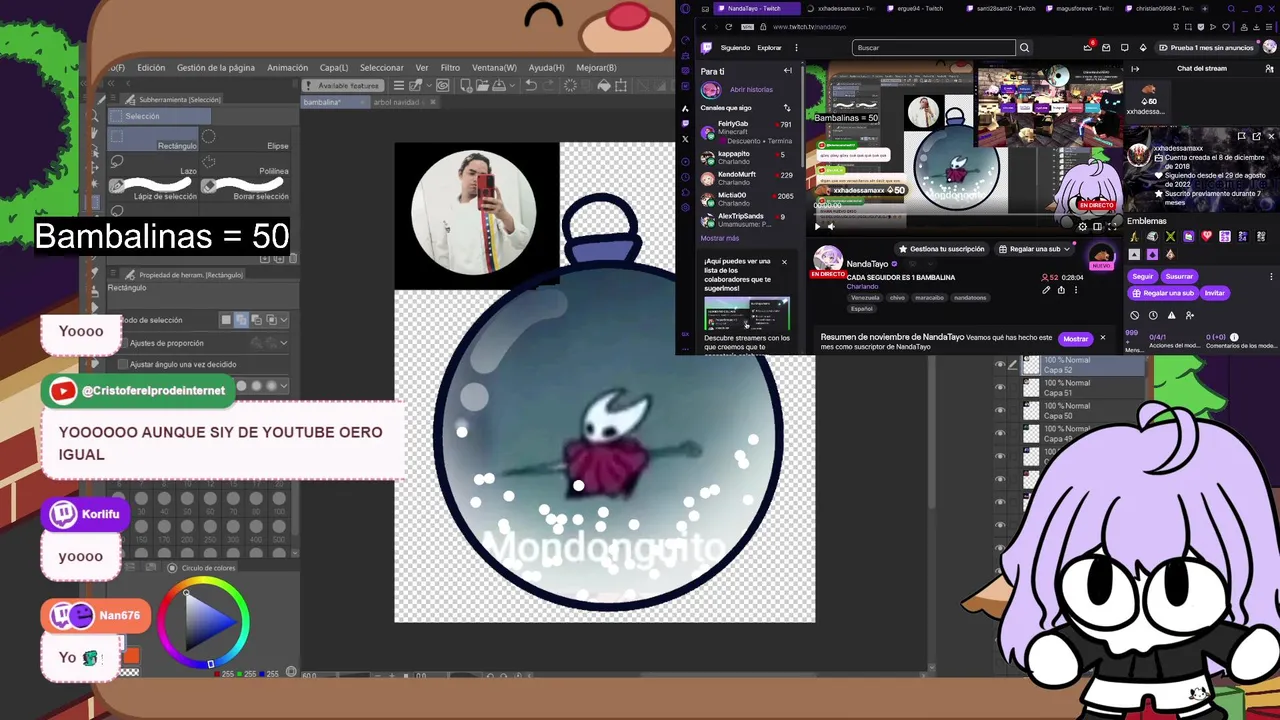Open Subherramienta panel menu icon
This screenshot has height=720, width=1280.
coord(114,99)
